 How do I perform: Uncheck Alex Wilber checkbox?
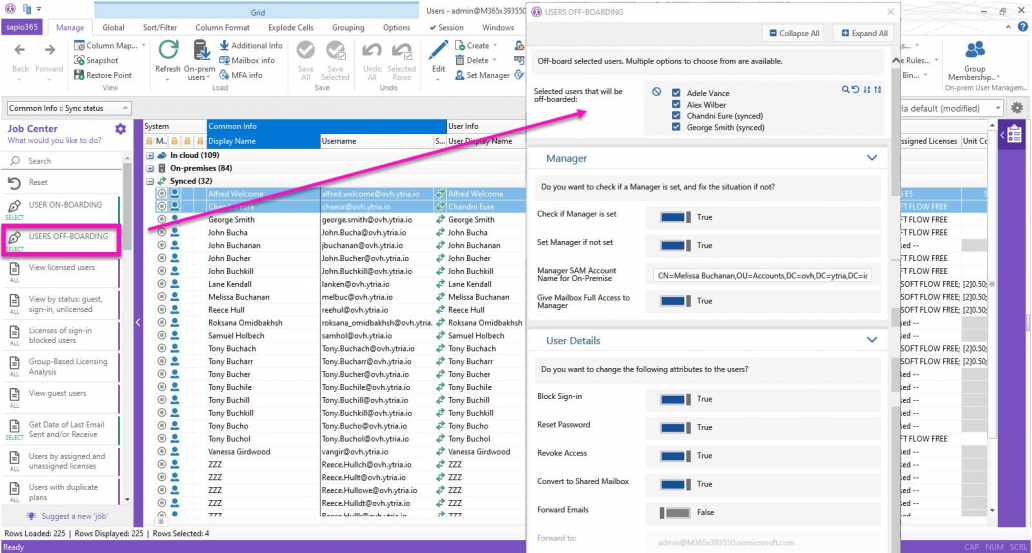pyautogui.click(x=676, y=105)
